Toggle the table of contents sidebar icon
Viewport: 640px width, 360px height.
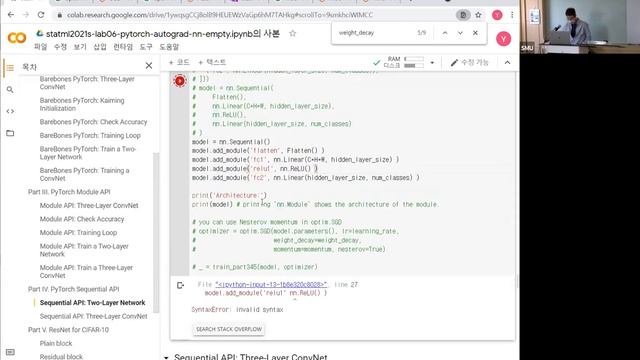pyautogui.click(x=10, y=67)
